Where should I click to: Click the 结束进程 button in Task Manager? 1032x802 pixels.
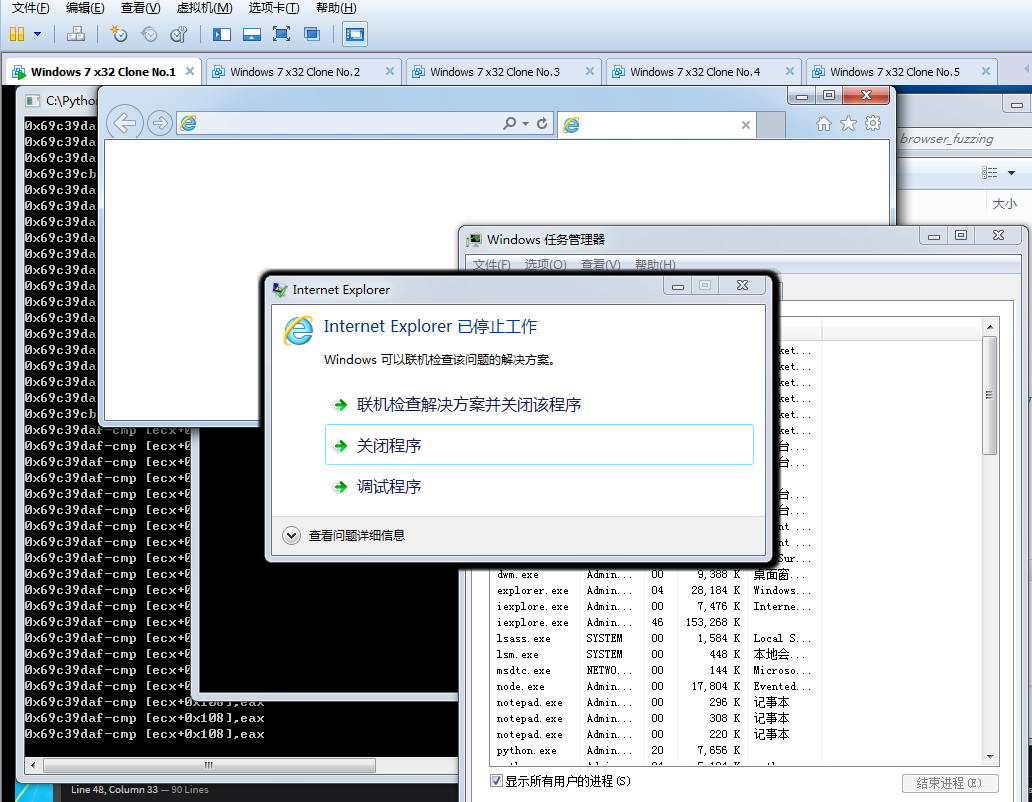point(950,783)
